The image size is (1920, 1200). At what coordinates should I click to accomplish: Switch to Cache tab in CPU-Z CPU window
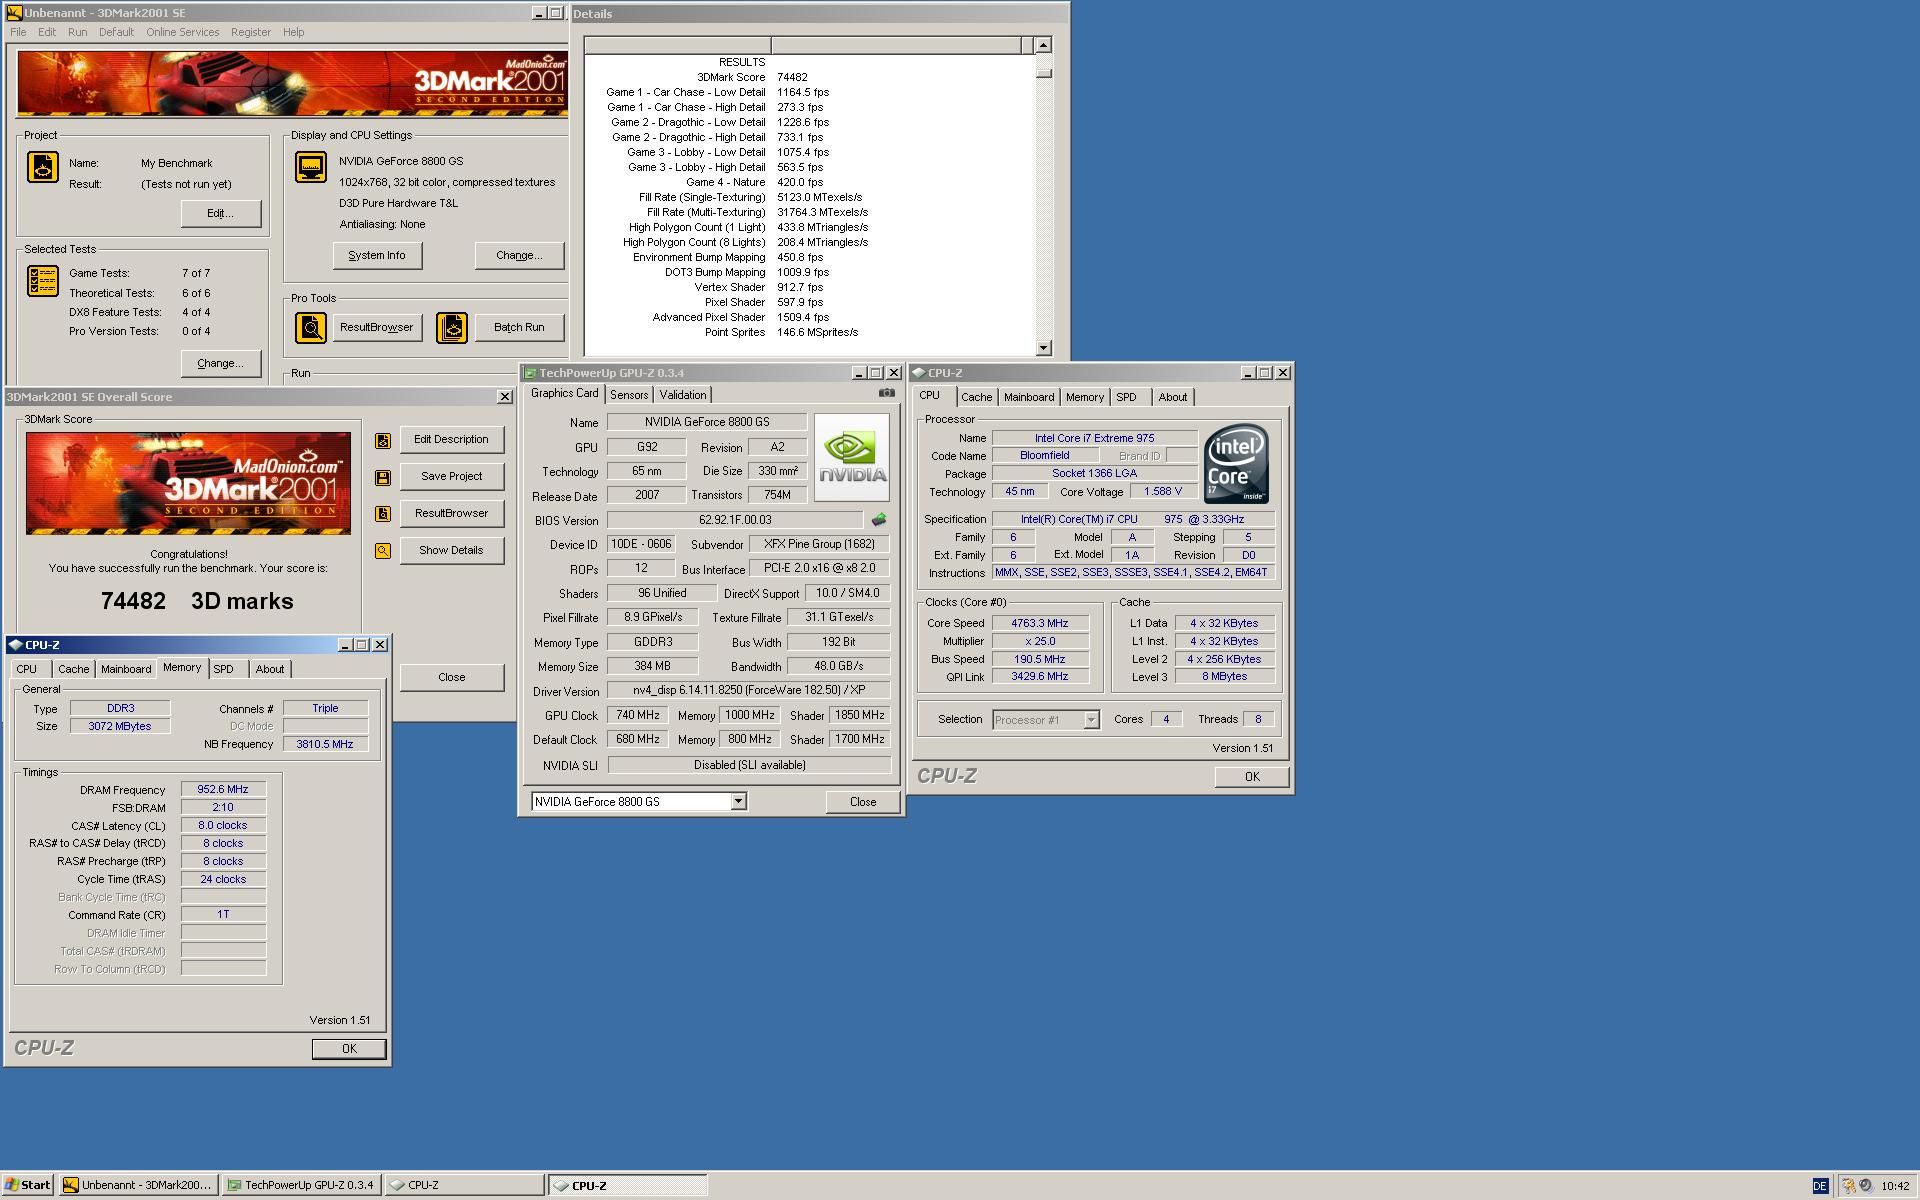click(977, 398)
